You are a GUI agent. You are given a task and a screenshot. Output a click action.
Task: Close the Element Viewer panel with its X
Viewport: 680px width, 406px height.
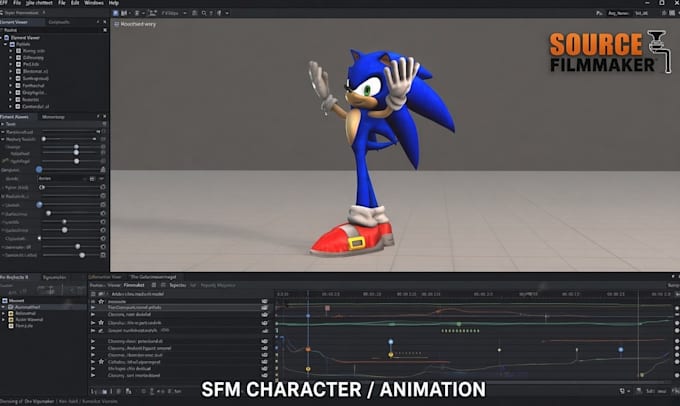(x=105, y=22)
